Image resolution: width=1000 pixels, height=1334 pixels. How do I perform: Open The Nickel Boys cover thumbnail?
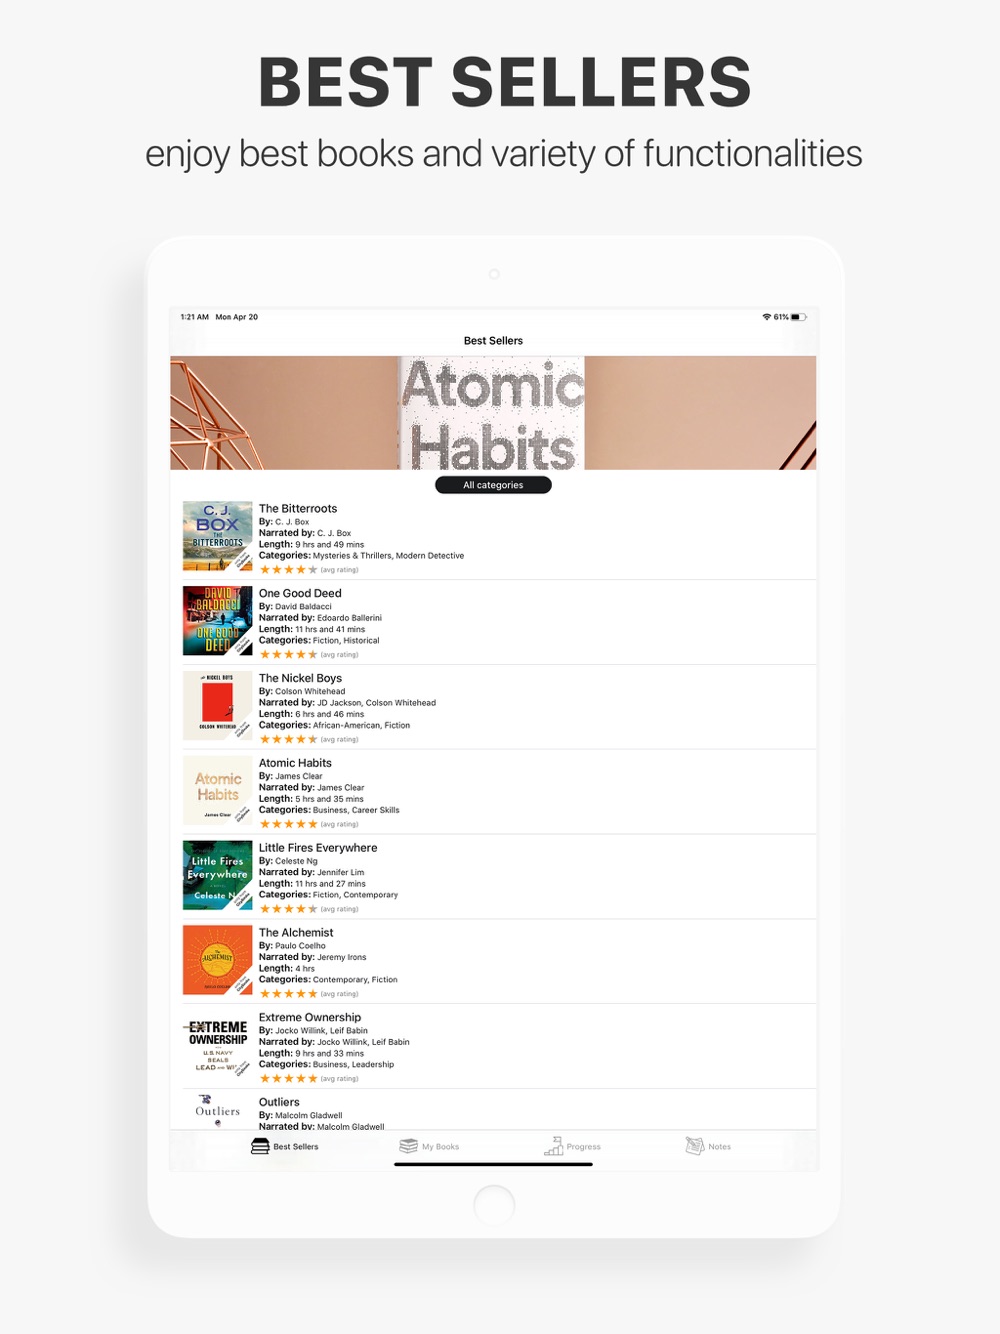click(x=218, y=706)
